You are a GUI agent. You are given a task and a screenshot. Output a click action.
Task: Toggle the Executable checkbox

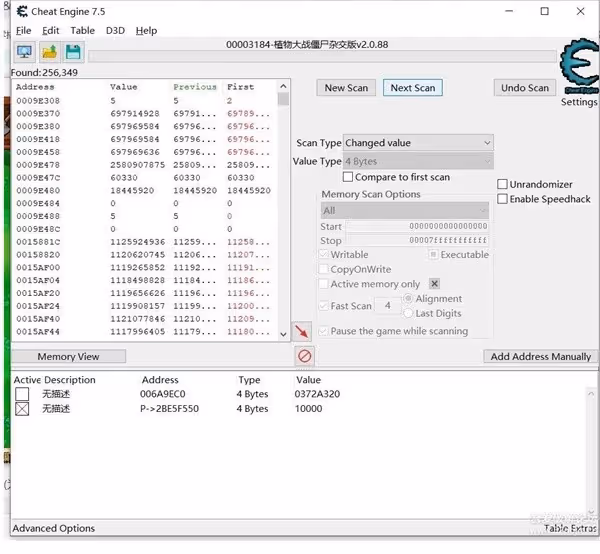tap(433, 254)
